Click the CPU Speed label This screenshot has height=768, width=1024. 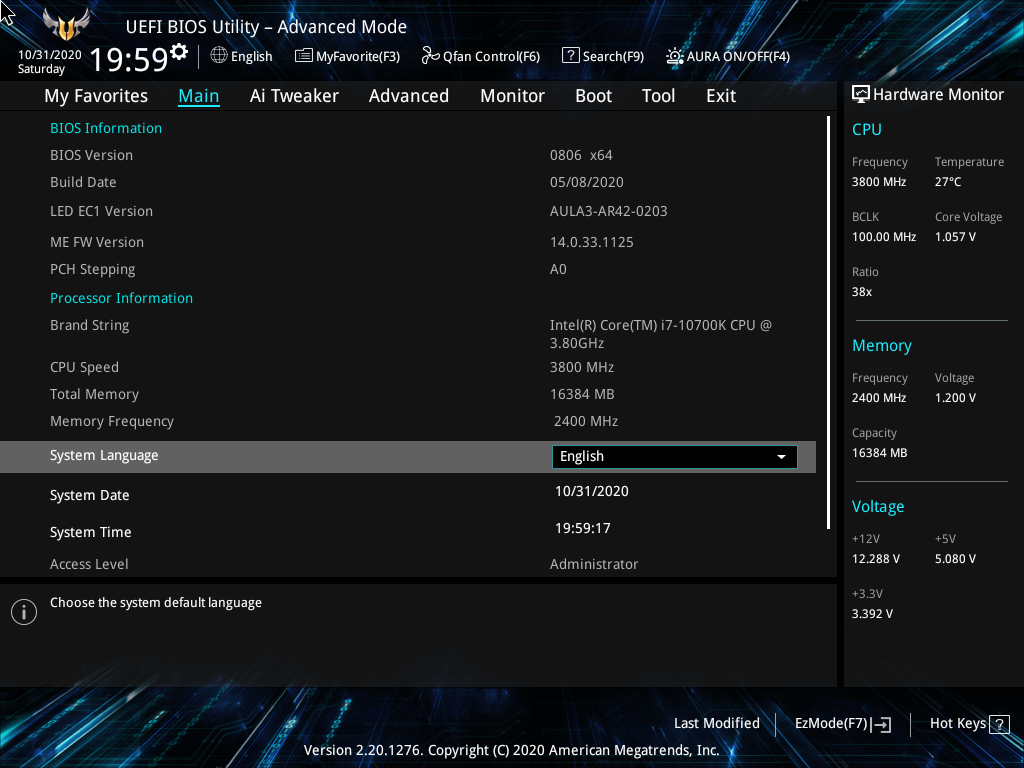coord(84,368)
